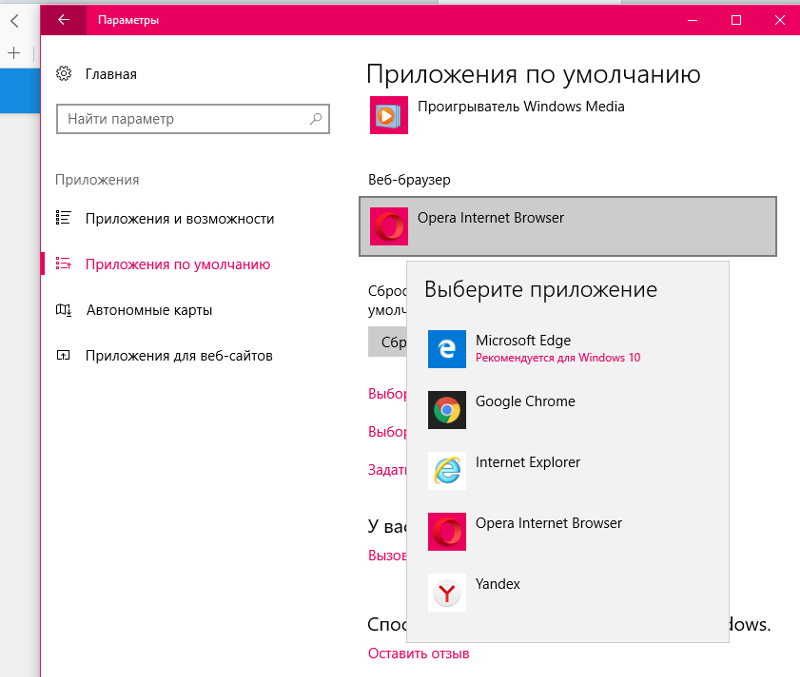Click the back arrow in Параметры title bar

point(64,20)
